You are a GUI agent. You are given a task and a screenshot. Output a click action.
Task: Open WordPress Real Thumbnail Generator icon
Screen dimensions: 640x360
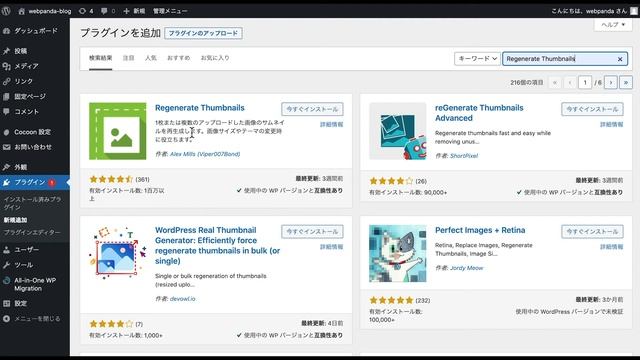(118, 253)
